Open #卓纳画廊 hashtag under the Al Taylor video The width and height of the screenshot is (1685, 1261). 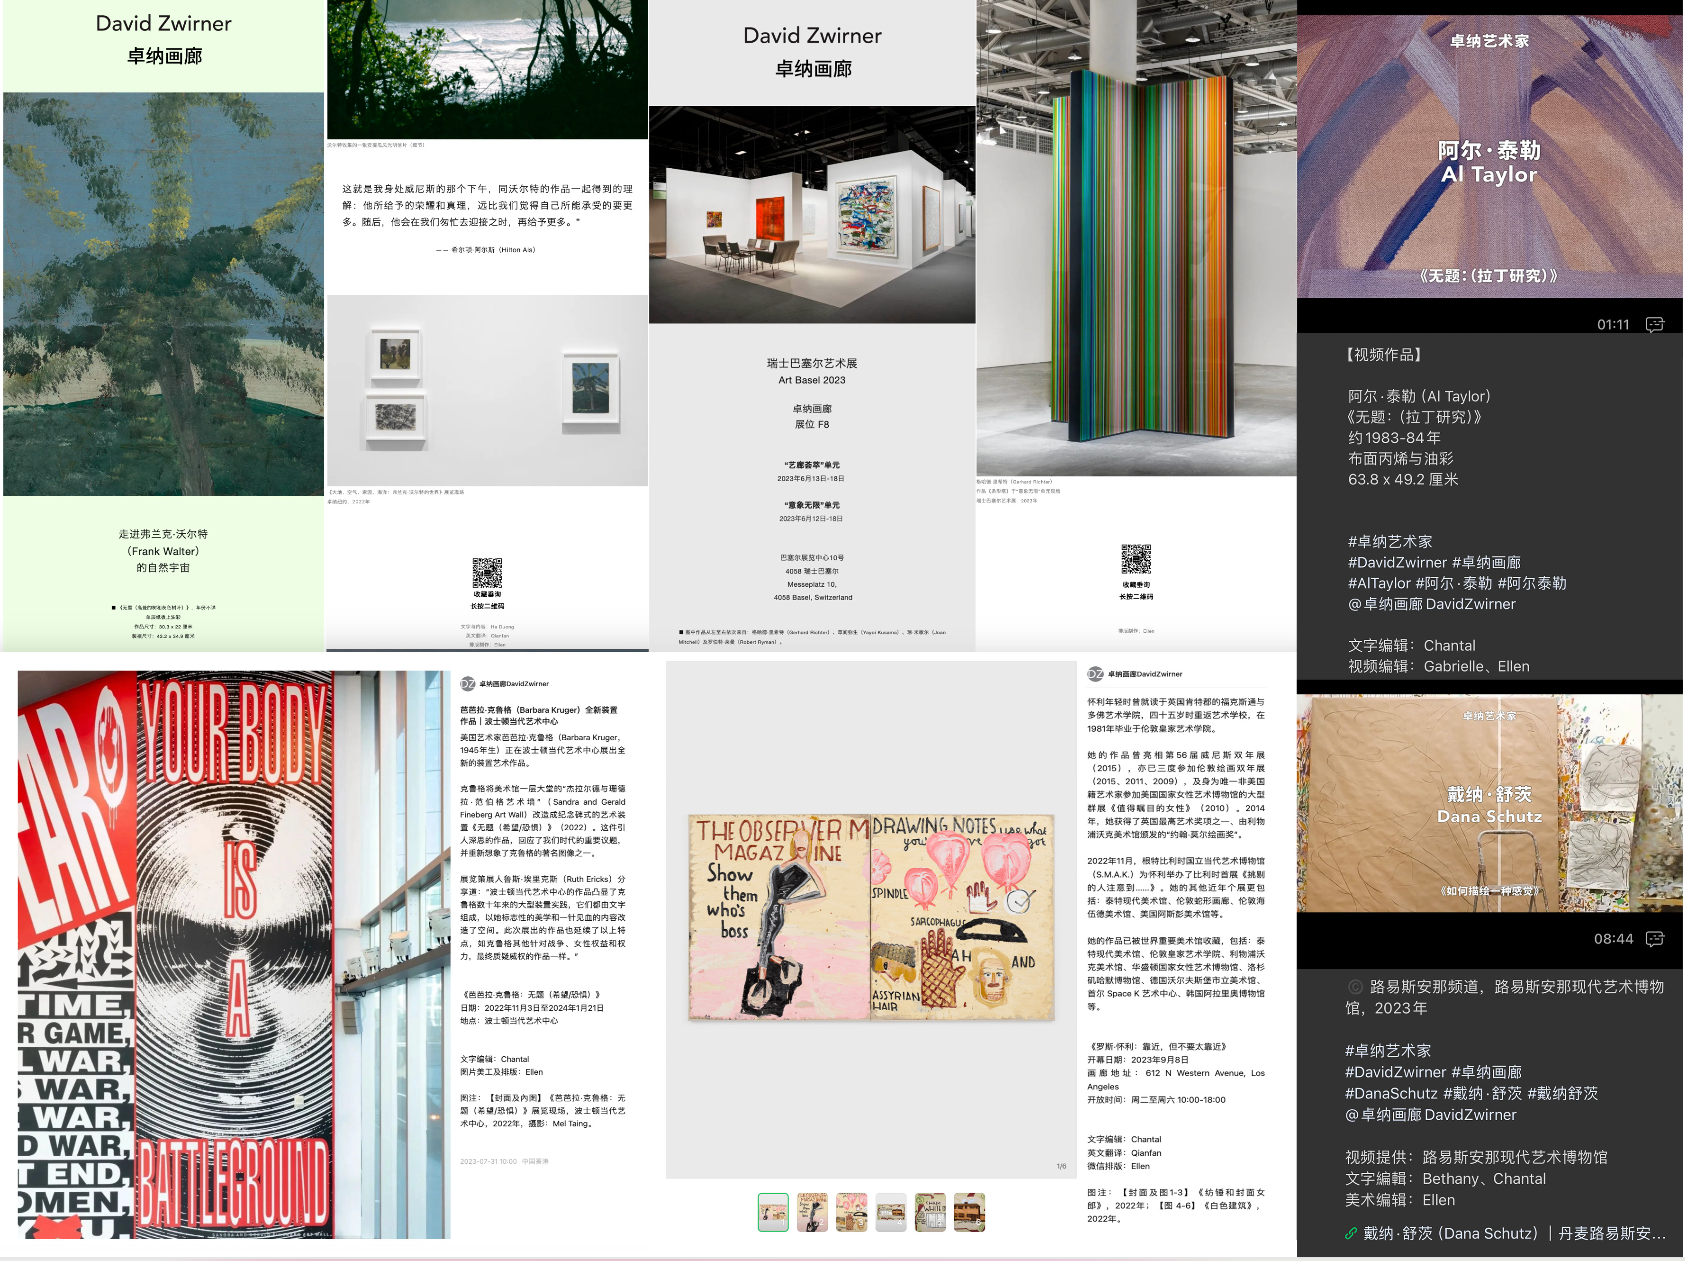point(1487,563)
